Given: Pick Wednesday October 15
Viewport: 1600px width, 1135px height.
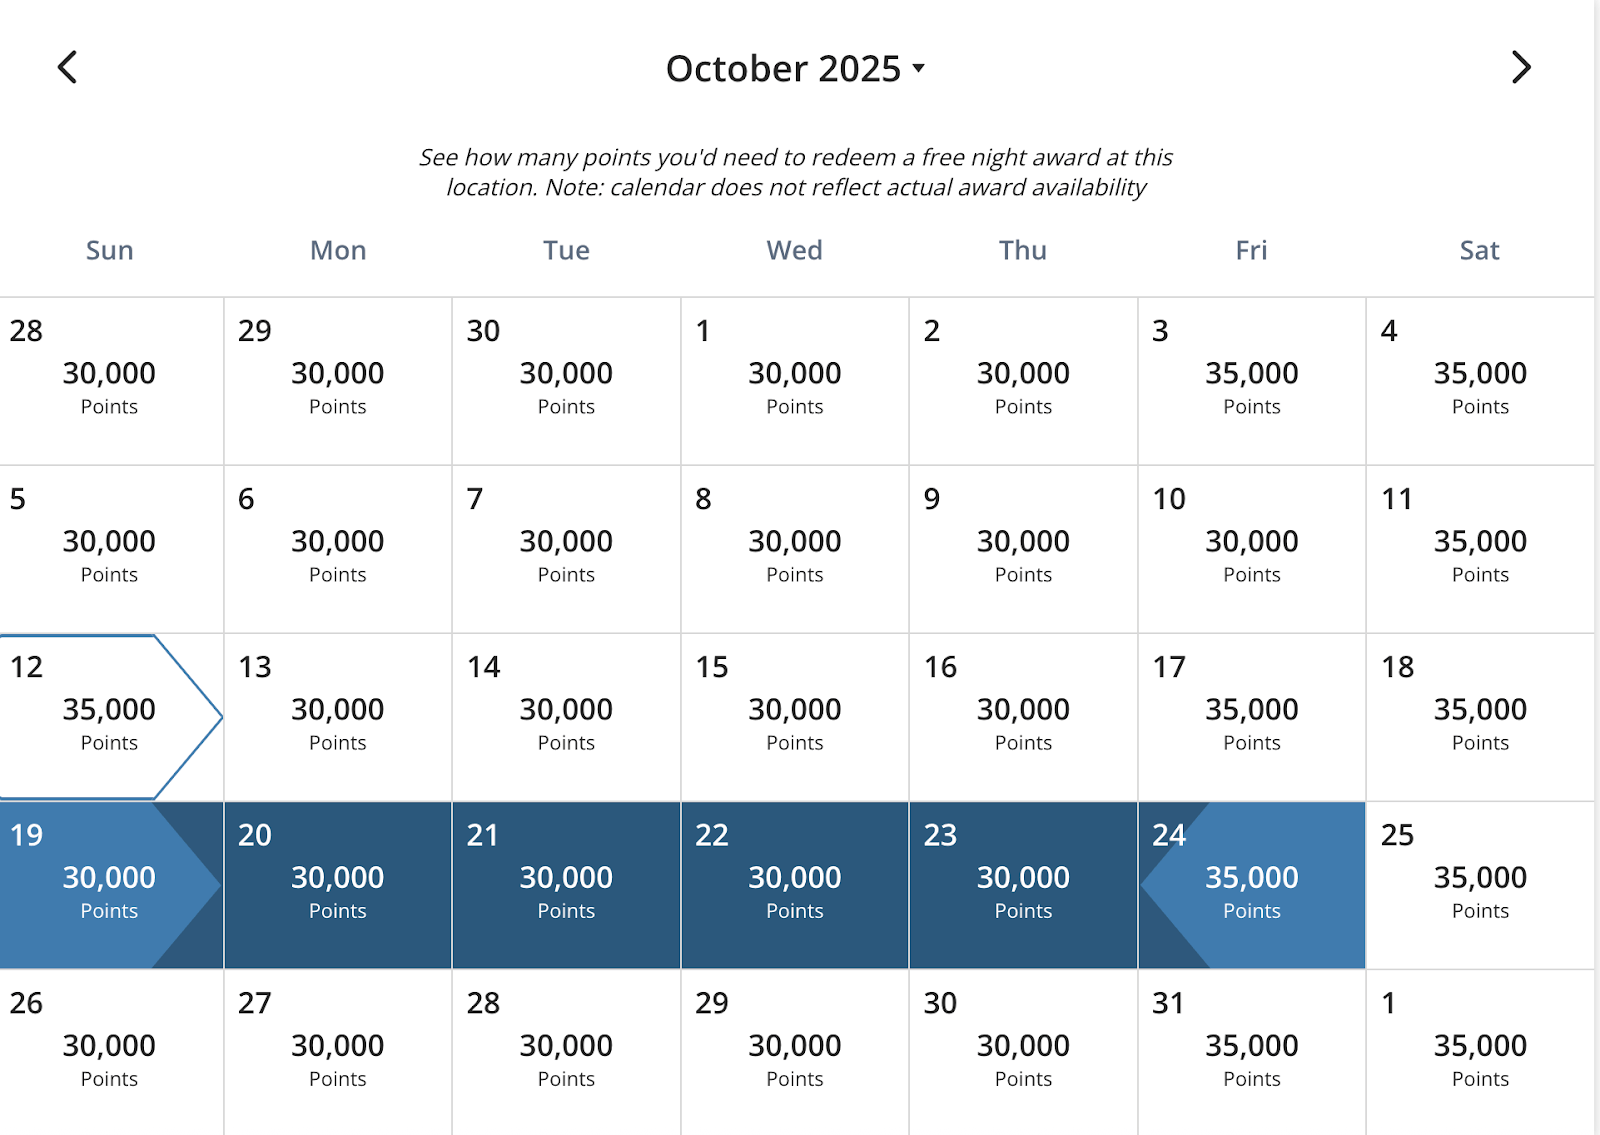Looking at the screenshot, I should [794, 717].
